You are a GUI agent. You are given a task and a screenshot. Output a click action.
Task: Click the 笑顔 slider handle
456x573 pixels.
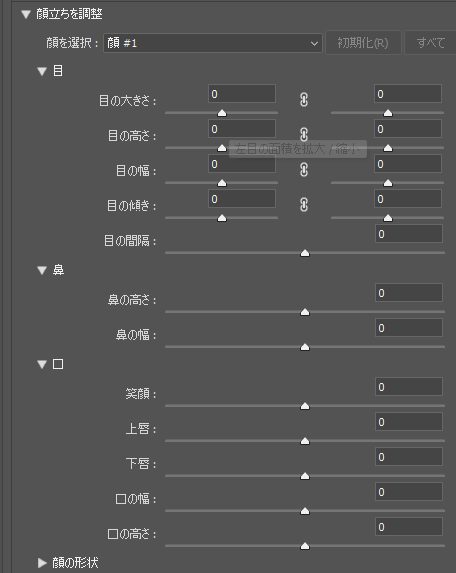click(x=305, y=406)
